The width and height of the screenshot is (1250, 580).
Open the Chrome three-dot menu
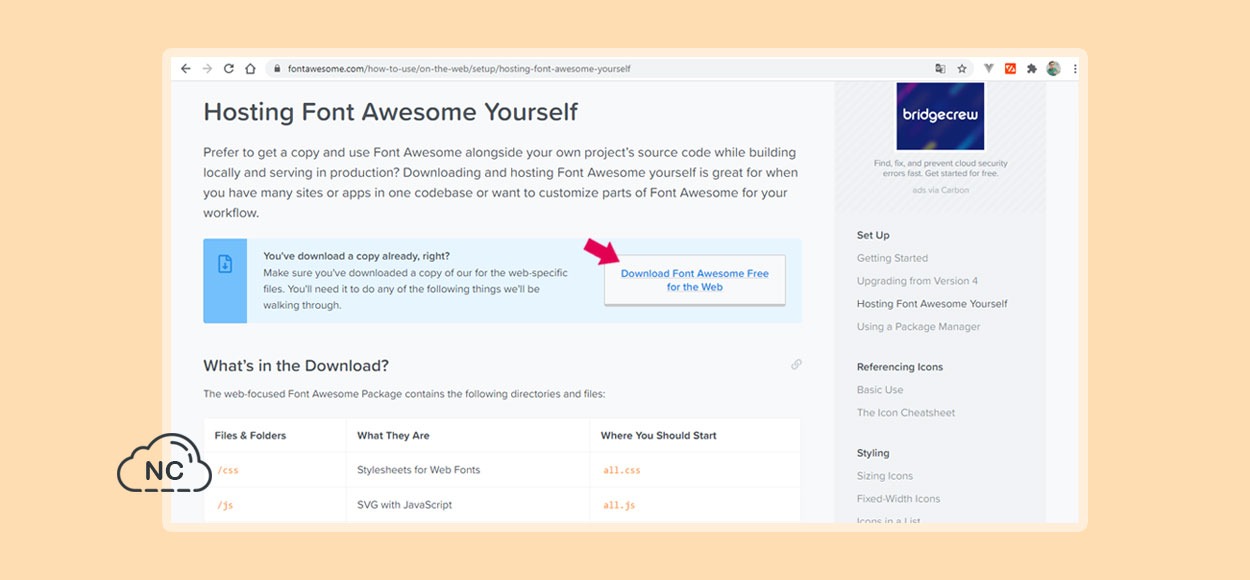1075,69
